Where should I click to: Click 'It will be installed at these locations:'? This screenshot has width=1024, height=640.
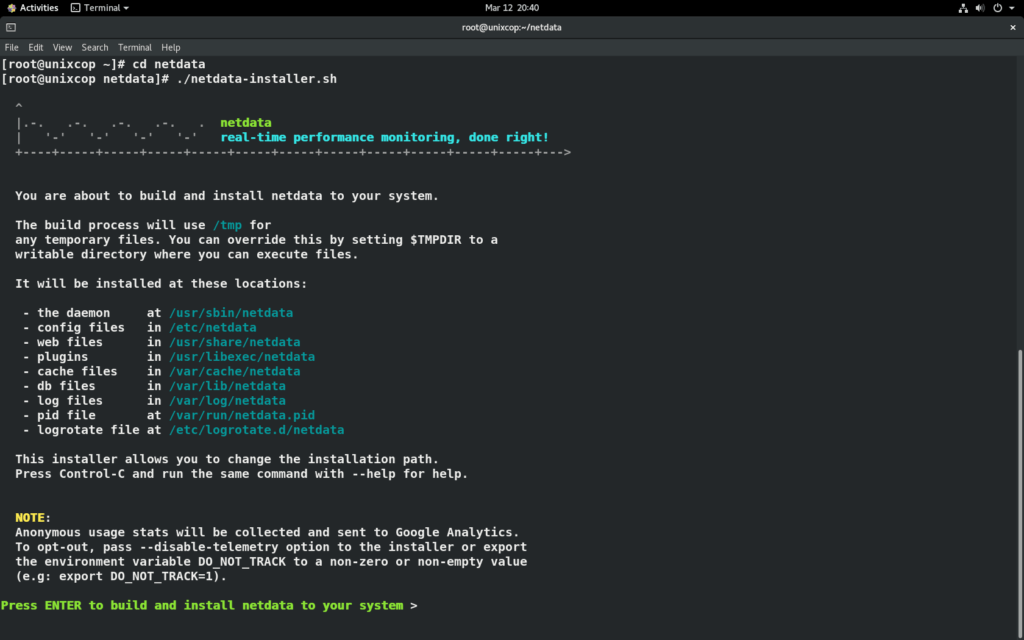161,283
